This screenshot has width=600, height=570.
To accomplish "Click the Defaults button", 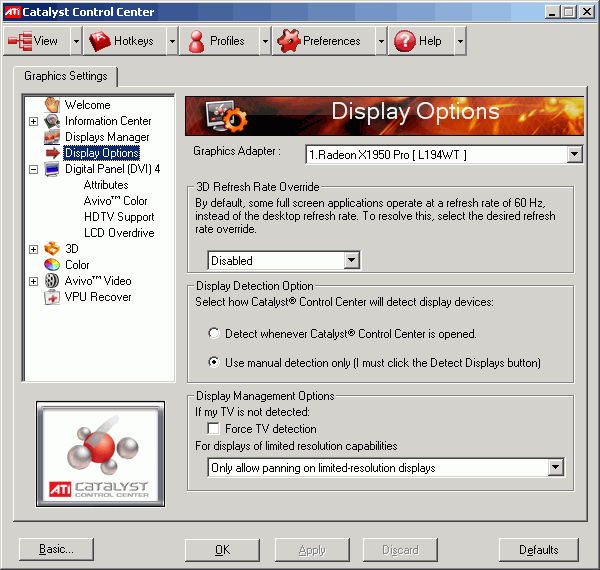I will coord(539,550).
